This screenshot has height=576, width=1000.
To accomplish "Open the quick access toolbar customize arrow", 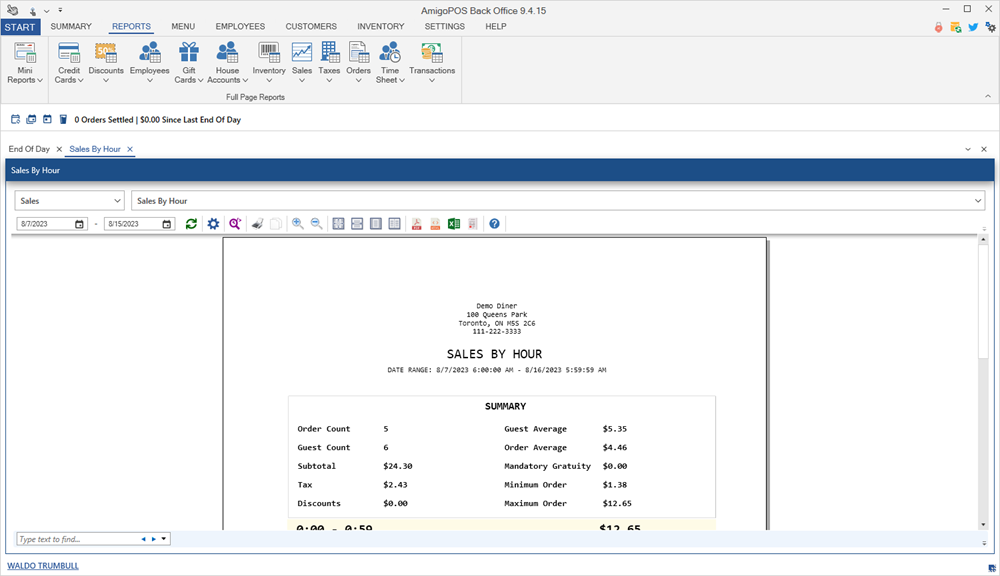I will (x=60, y=10).
